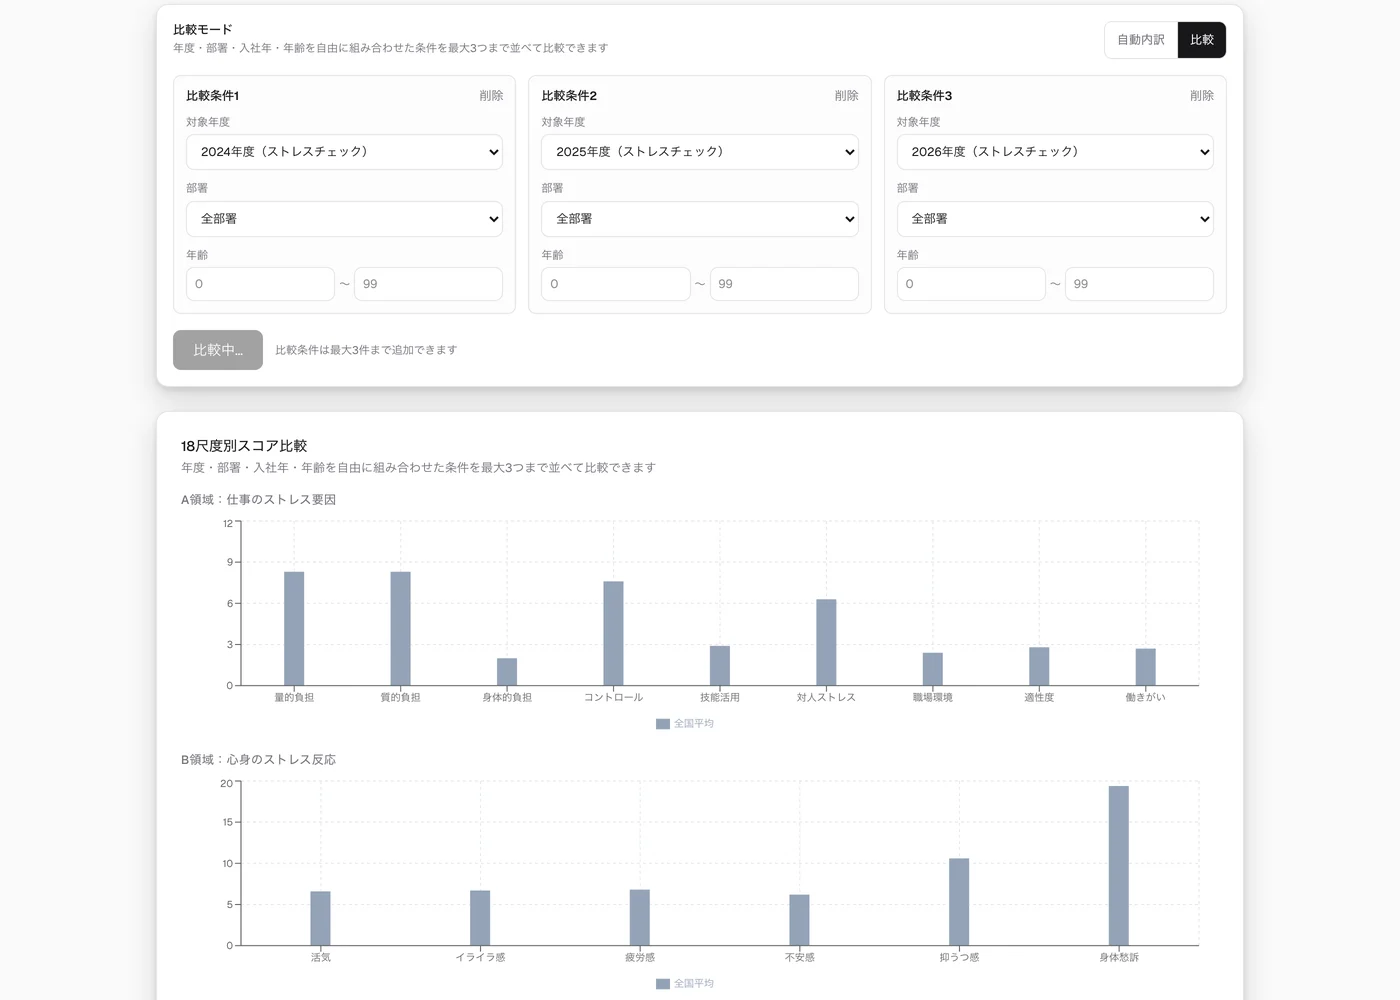Screen dimensions: 1400x1000
Task: Select the 比較 mode toggle
Action: (1202, 40)
